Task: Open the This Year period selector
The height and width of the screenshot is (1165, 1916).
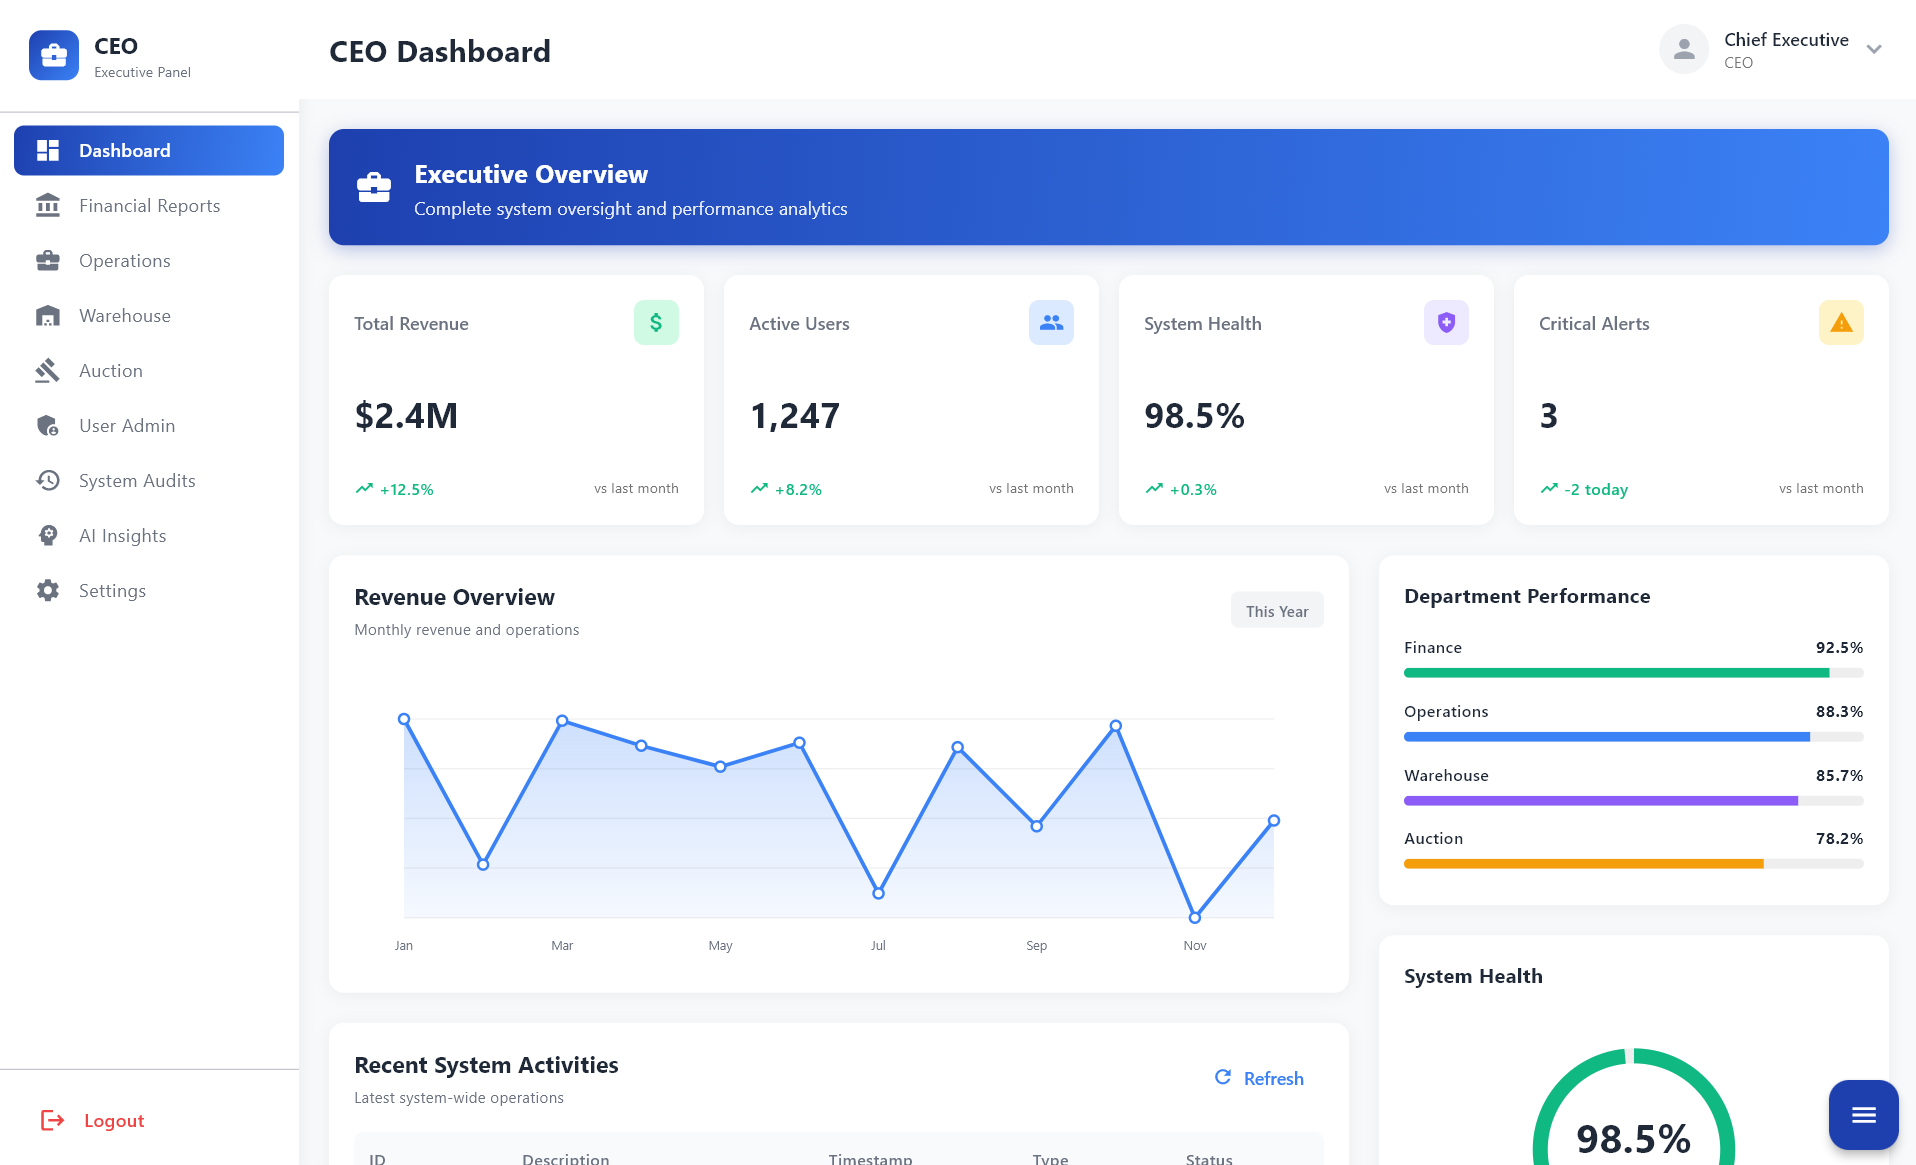Action: [x=1277, y=610]
